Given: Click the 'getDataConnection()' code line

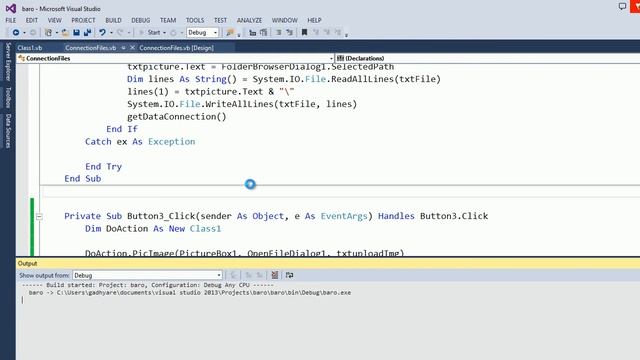Looking at the screenshot, I should 177,117.
